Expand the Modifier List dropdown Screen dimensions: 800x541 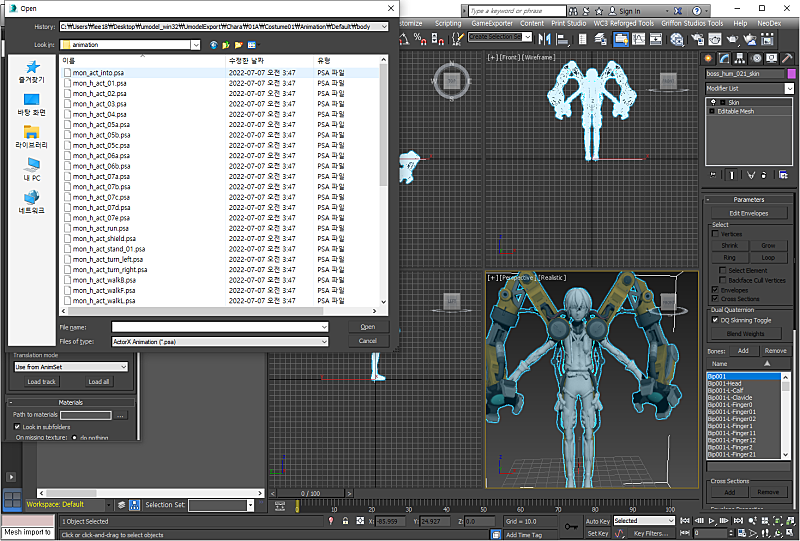click(749, 88)
